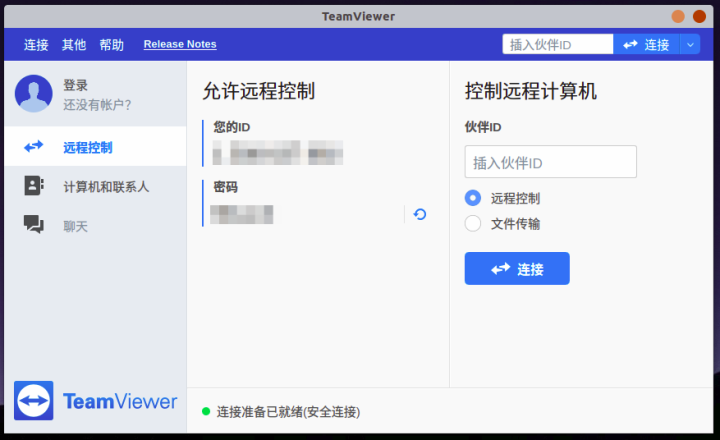Expand the header connect dropdown arrow
Screen dimensions: 720x440
(690, 45)
